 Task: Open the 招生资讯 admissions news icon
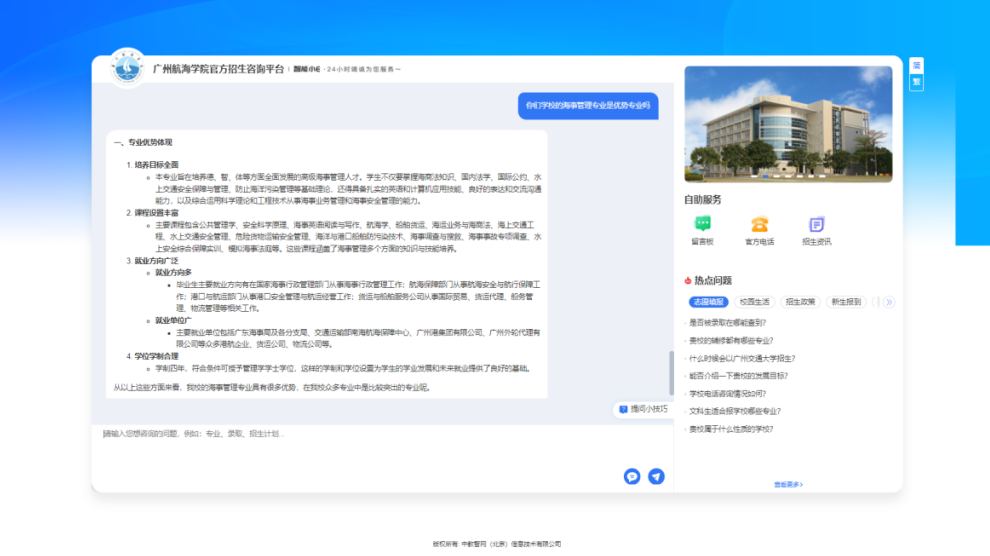[x=816, y=225]
